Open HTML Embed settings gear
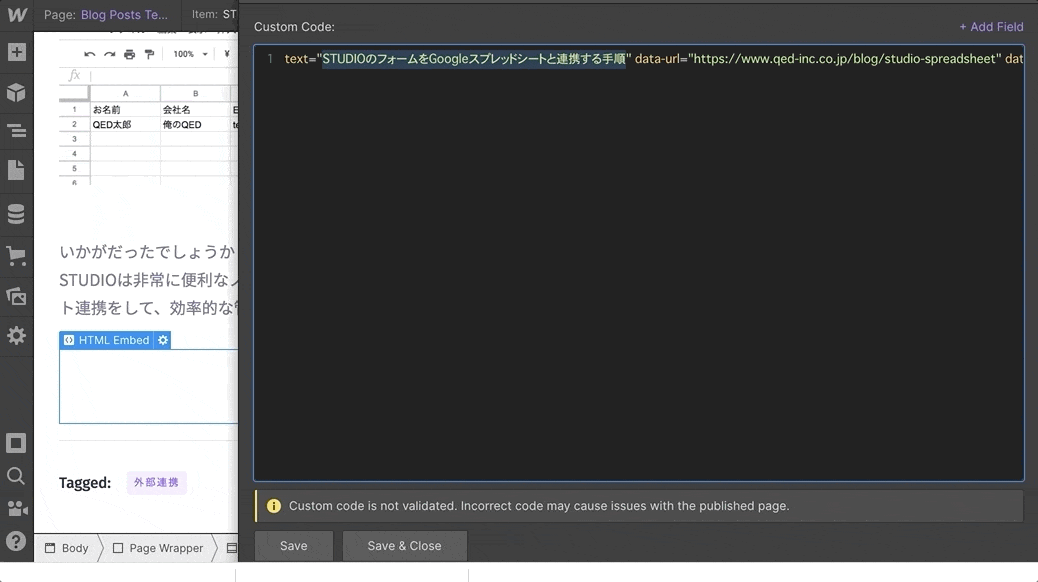This screenshot has height=582, width=1038. click(x=163, y=340)
